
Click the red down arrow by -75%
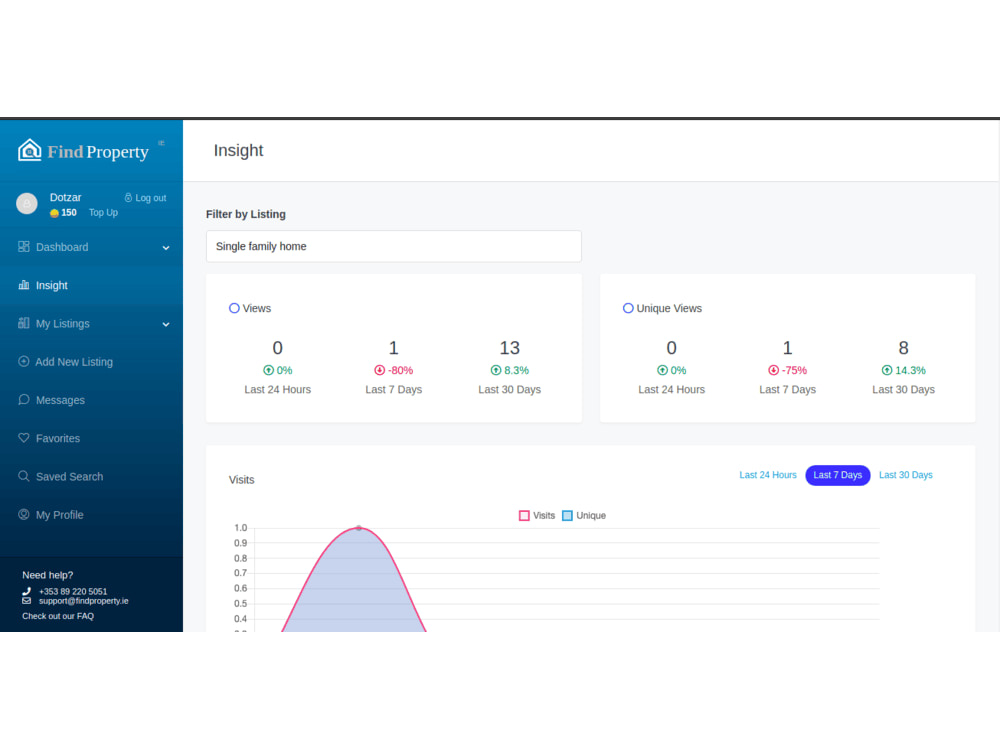[774, 370]
